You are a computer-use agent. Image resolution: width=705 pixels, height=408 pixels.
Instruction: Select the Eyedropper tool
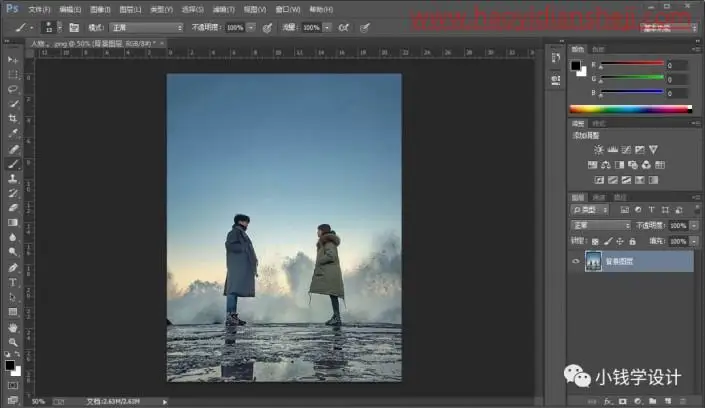13,134
